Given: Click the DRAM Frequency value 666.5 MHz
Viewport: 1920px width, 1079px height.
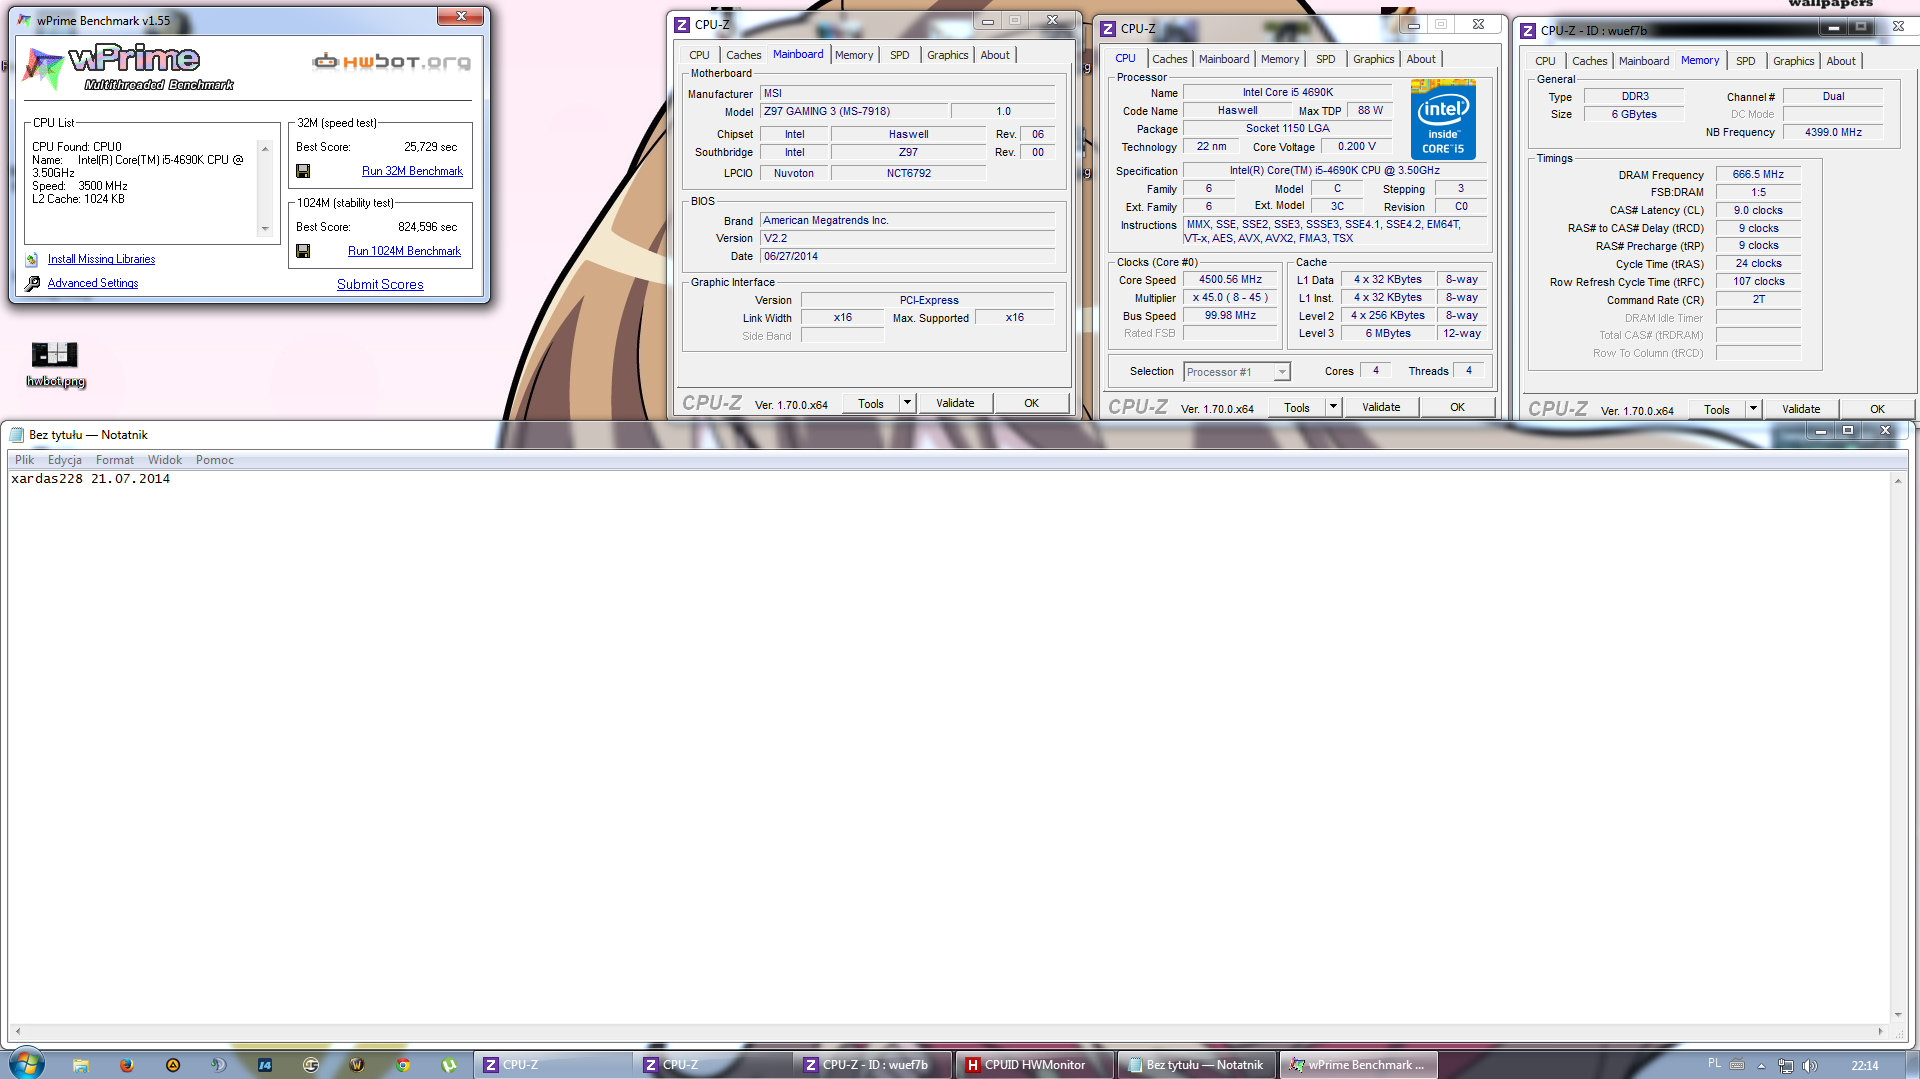Looking at the screenshot, I should click(1758, 174).
